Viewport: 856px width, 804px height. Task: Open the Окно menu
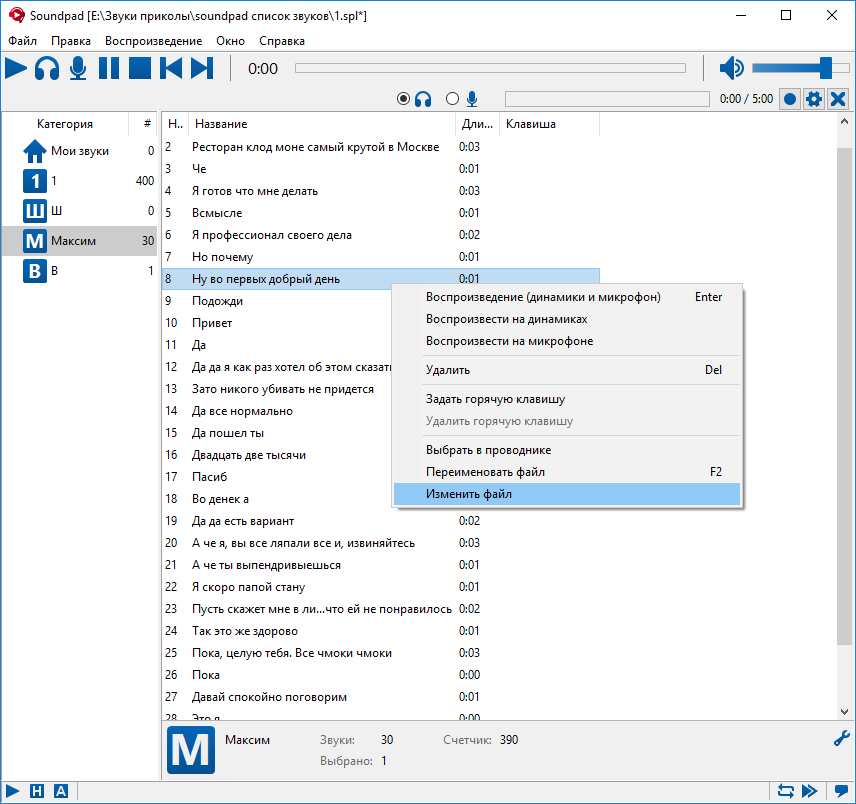point(230,41)
